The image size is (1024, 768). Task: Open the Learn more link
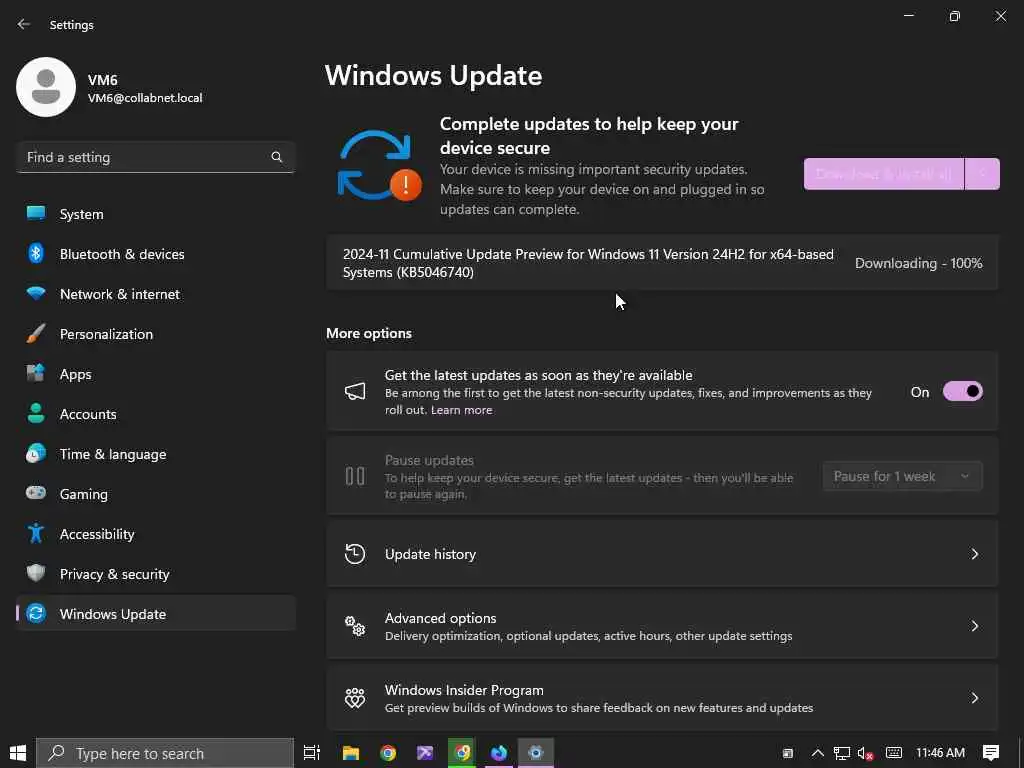point(462,410)
